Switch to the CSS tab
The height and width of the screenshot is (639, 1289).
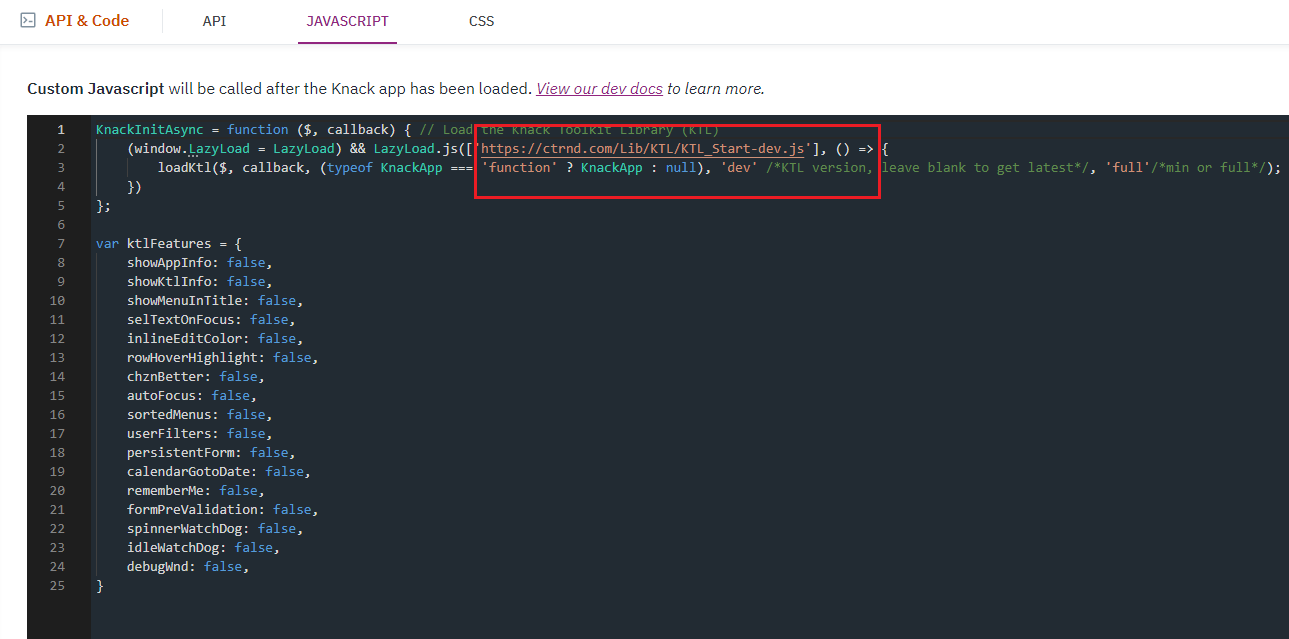tap(481, 20)
